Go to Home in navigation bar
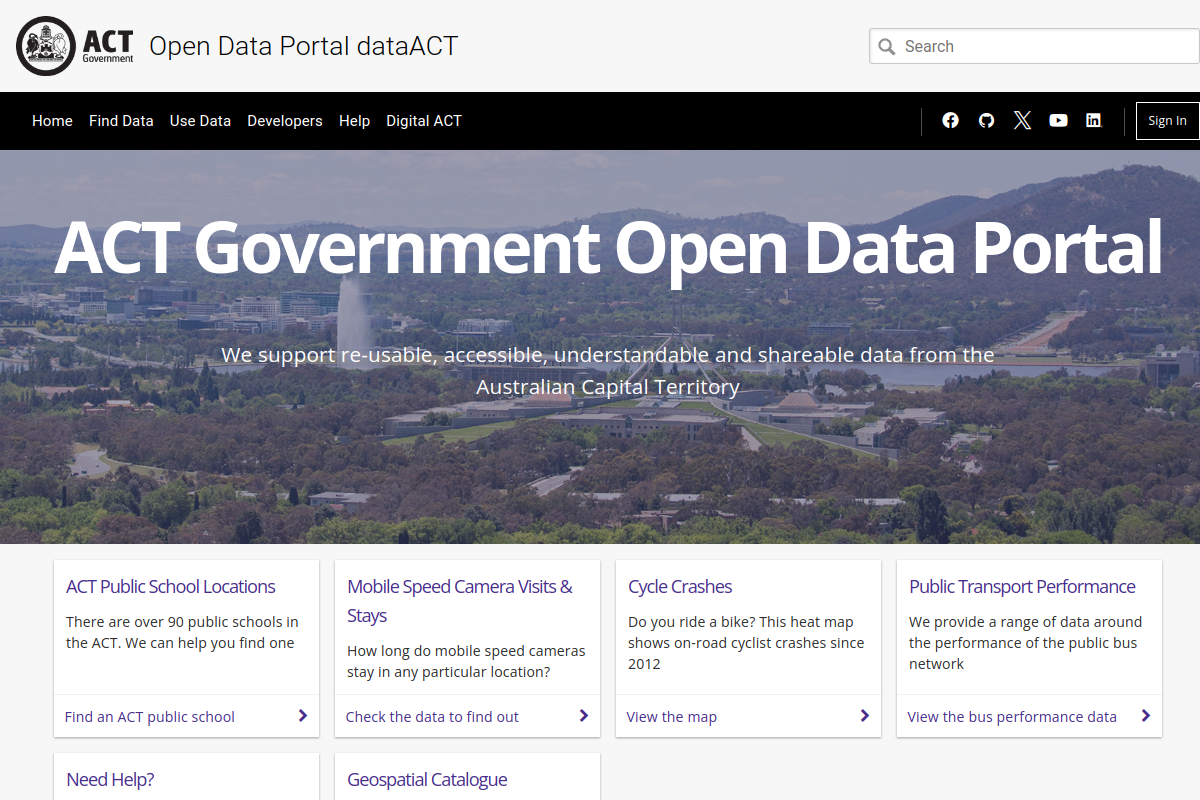The width and height of the screenshot is (1200, 800). [x=52, y=121]
